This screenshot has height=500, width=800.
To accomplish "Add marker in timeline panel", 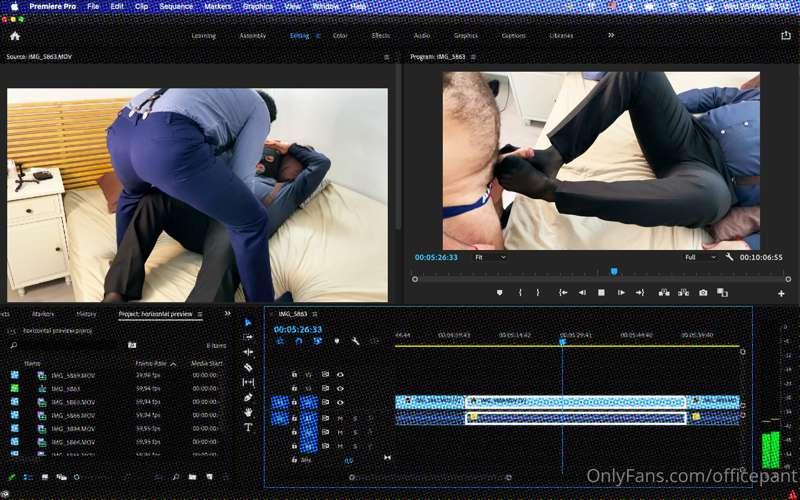I will (x=336, y=341).
